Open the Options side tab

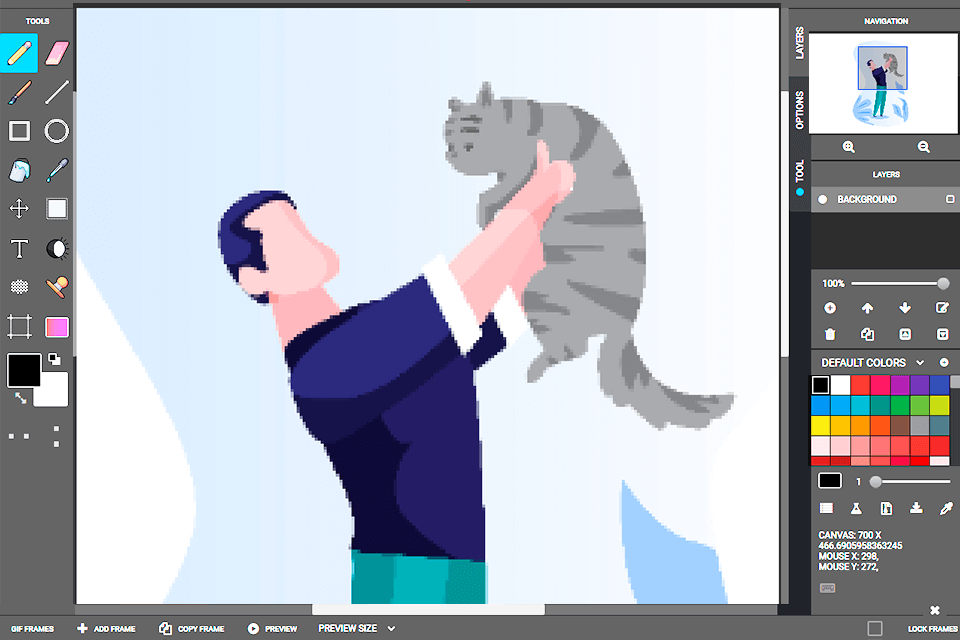(x=799, y=110)
